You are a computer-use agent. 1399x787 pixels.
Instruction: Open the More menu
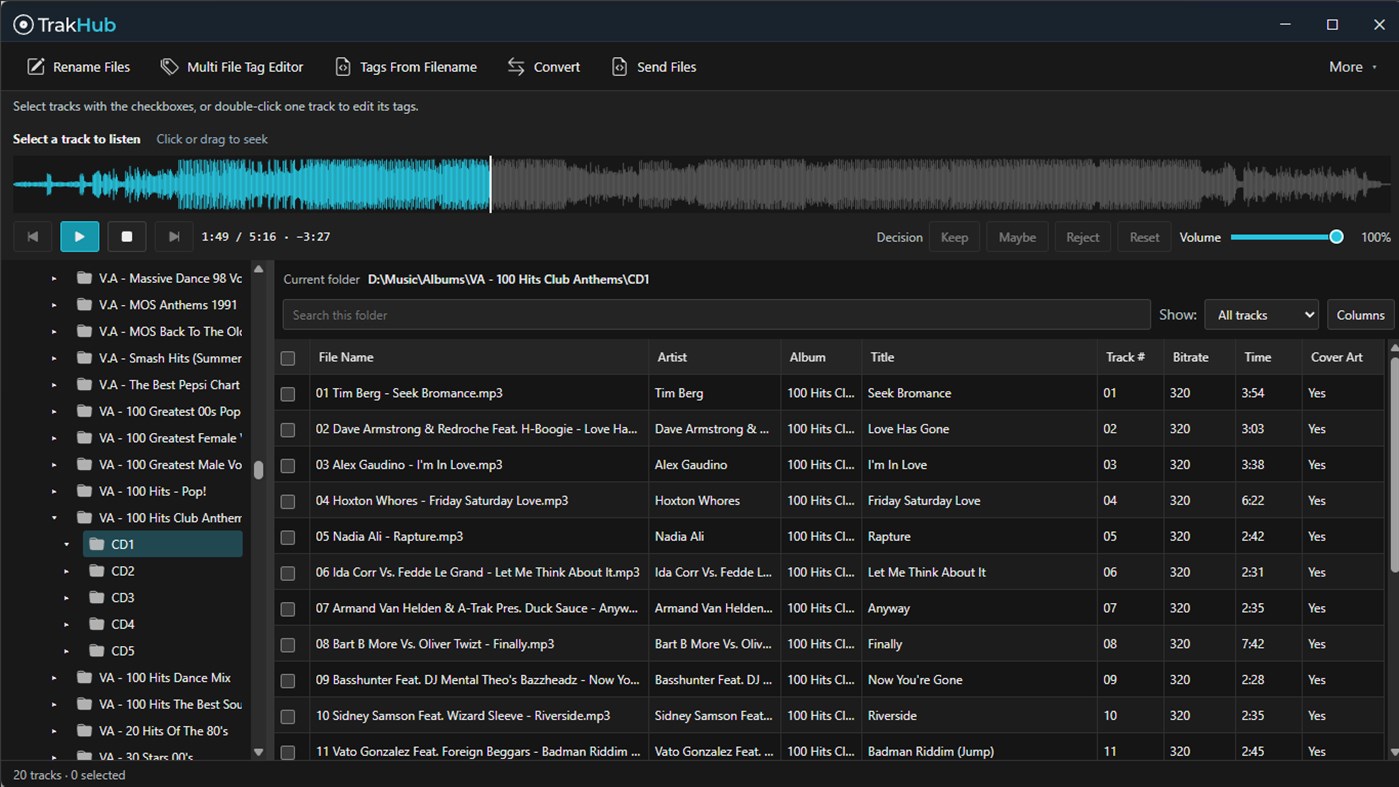point(1352,67)
